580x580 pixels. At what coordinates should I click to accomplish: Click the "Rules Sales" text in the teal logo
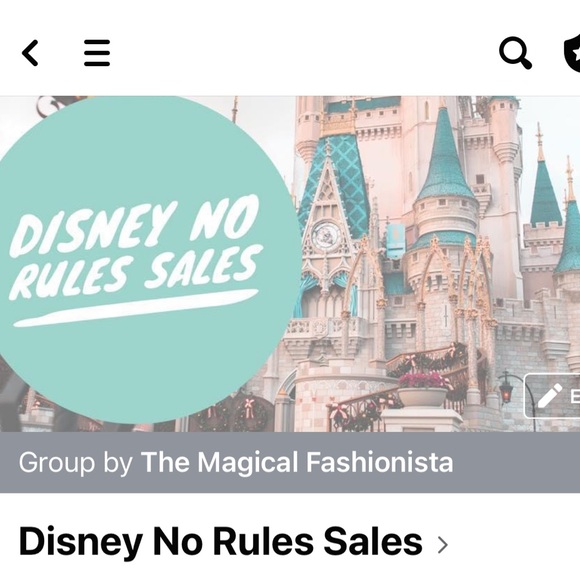[136, 273]
